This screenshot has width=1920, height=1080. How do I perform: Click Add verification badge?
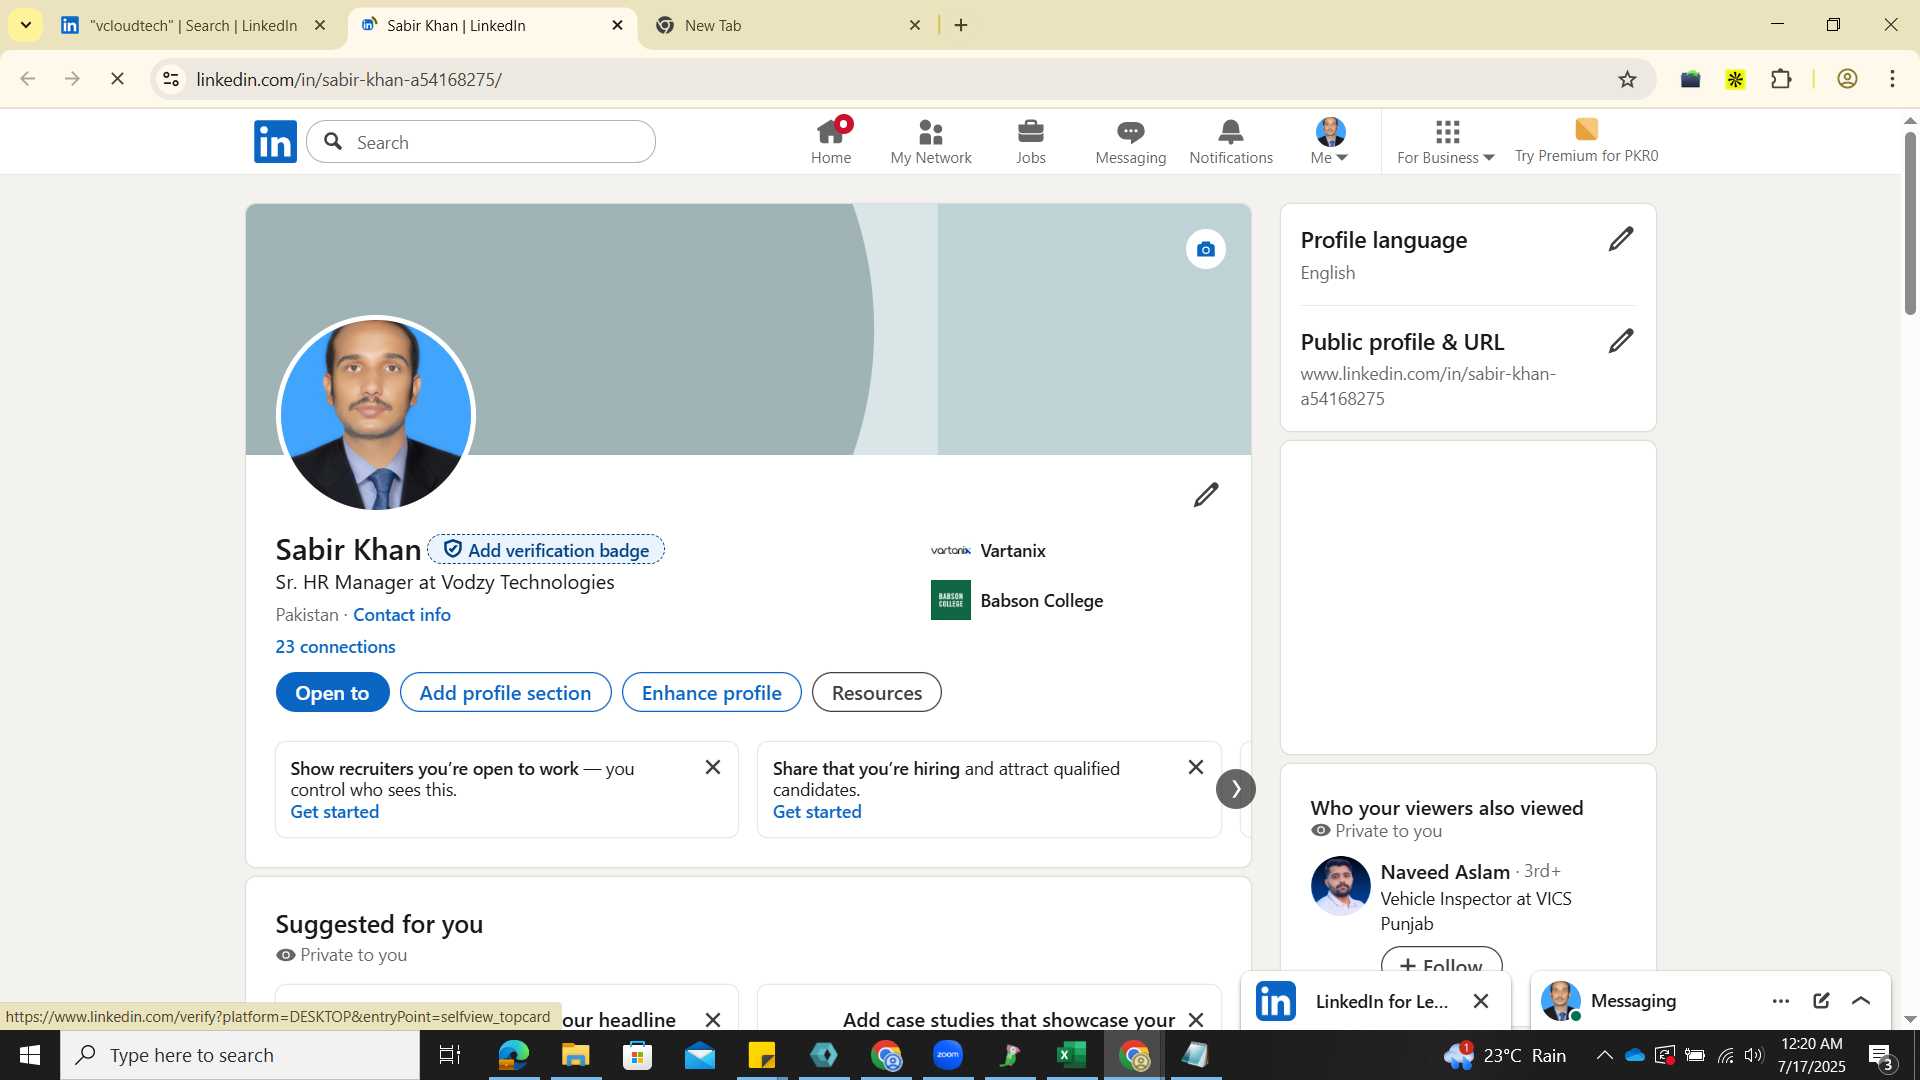[x=546, y=550]
